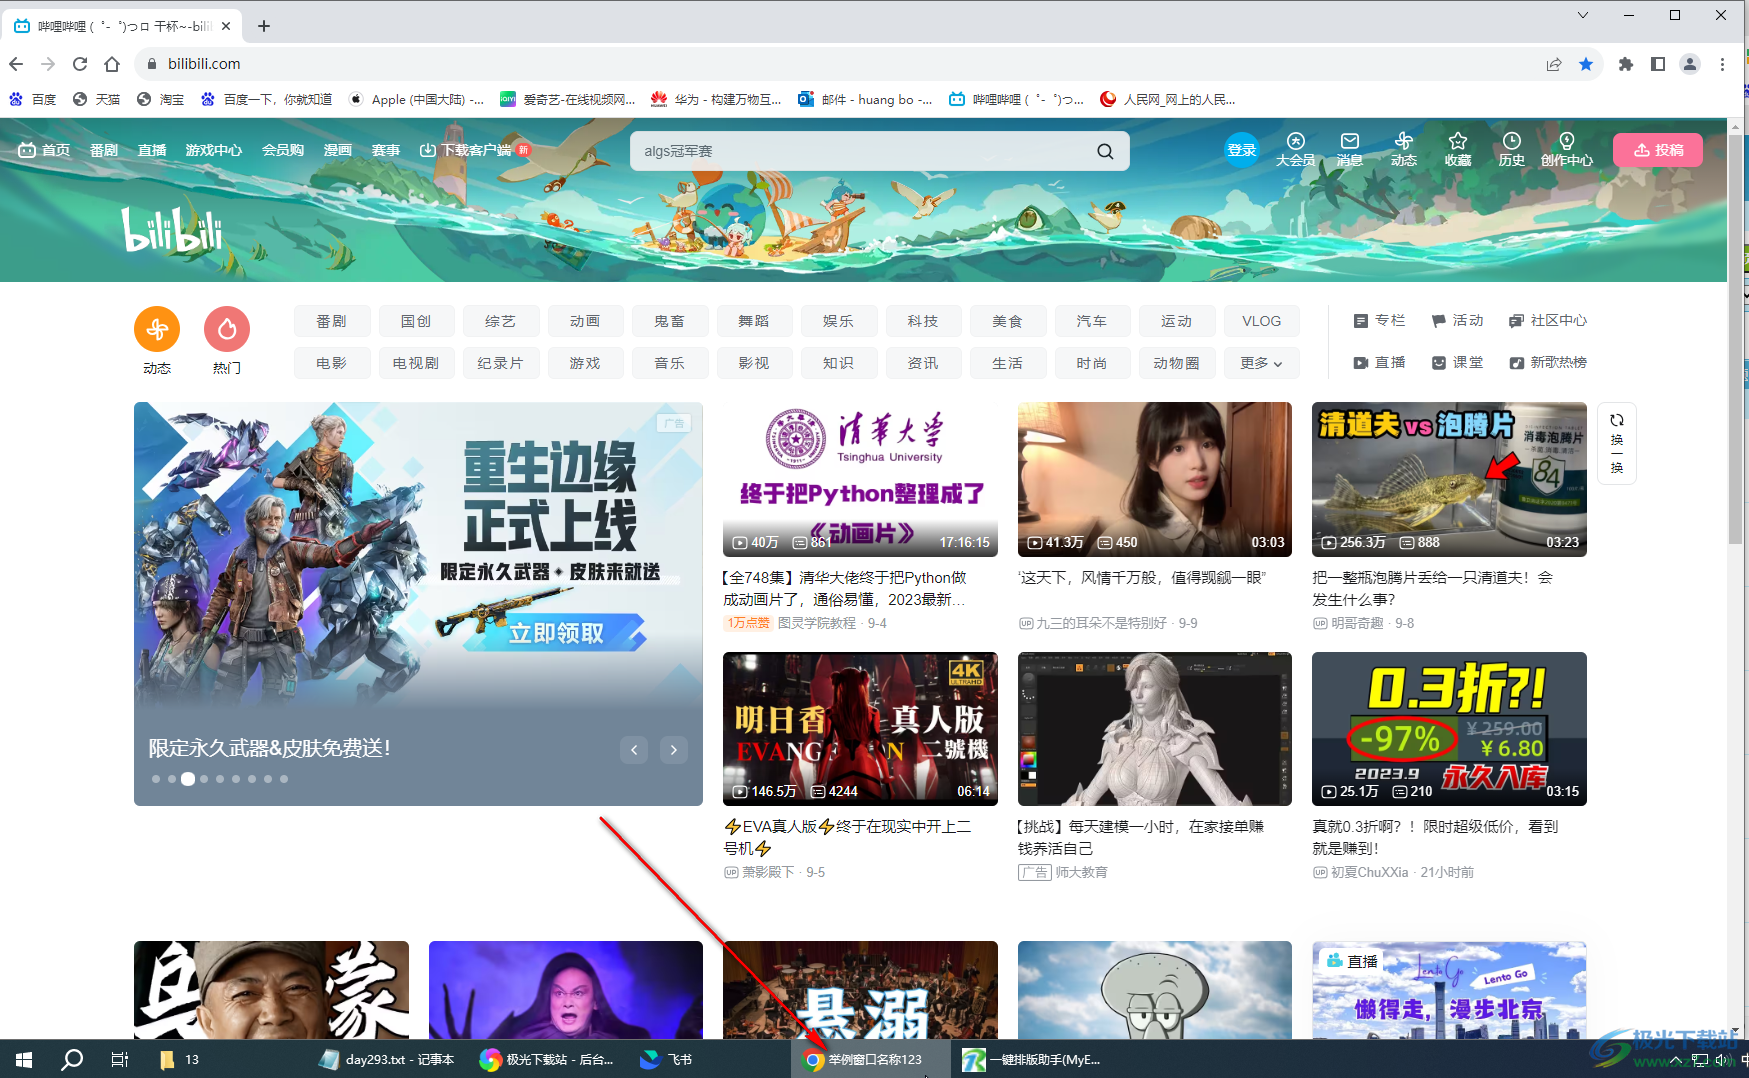Open the 社区中心 link
This screenshot has height=1078, width=1749.
(1548, 320)
